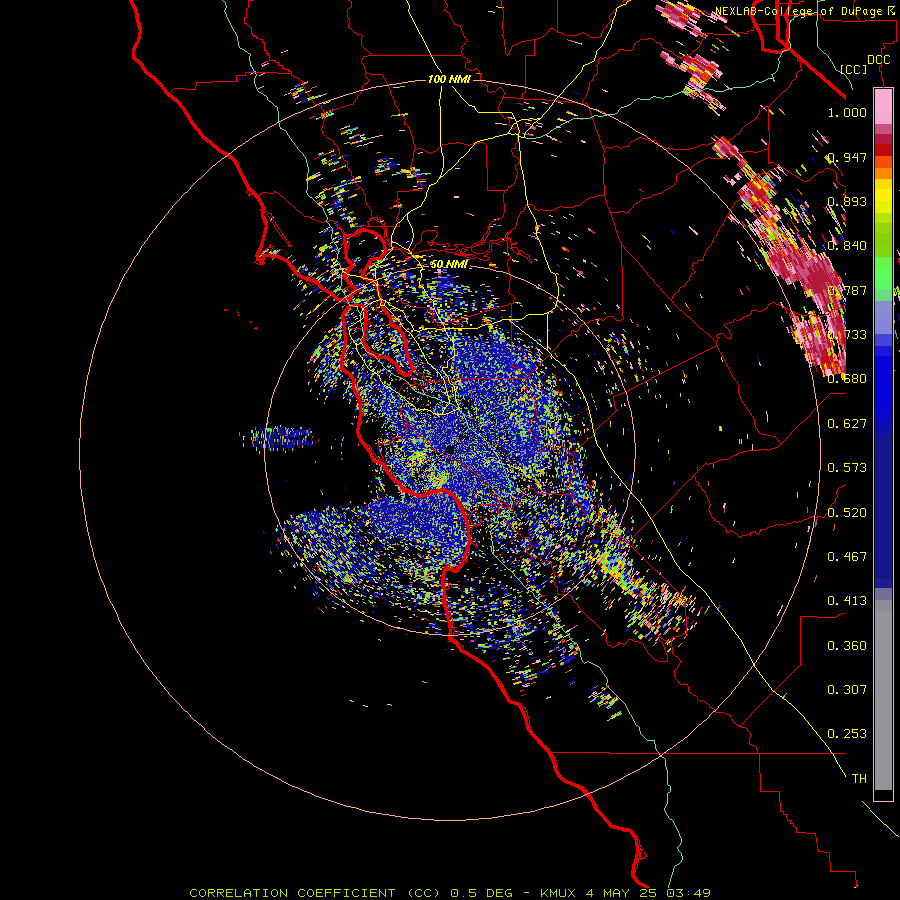Select the 0.680 color scale value
Screen dimensions: 900x900
[847, 379]
